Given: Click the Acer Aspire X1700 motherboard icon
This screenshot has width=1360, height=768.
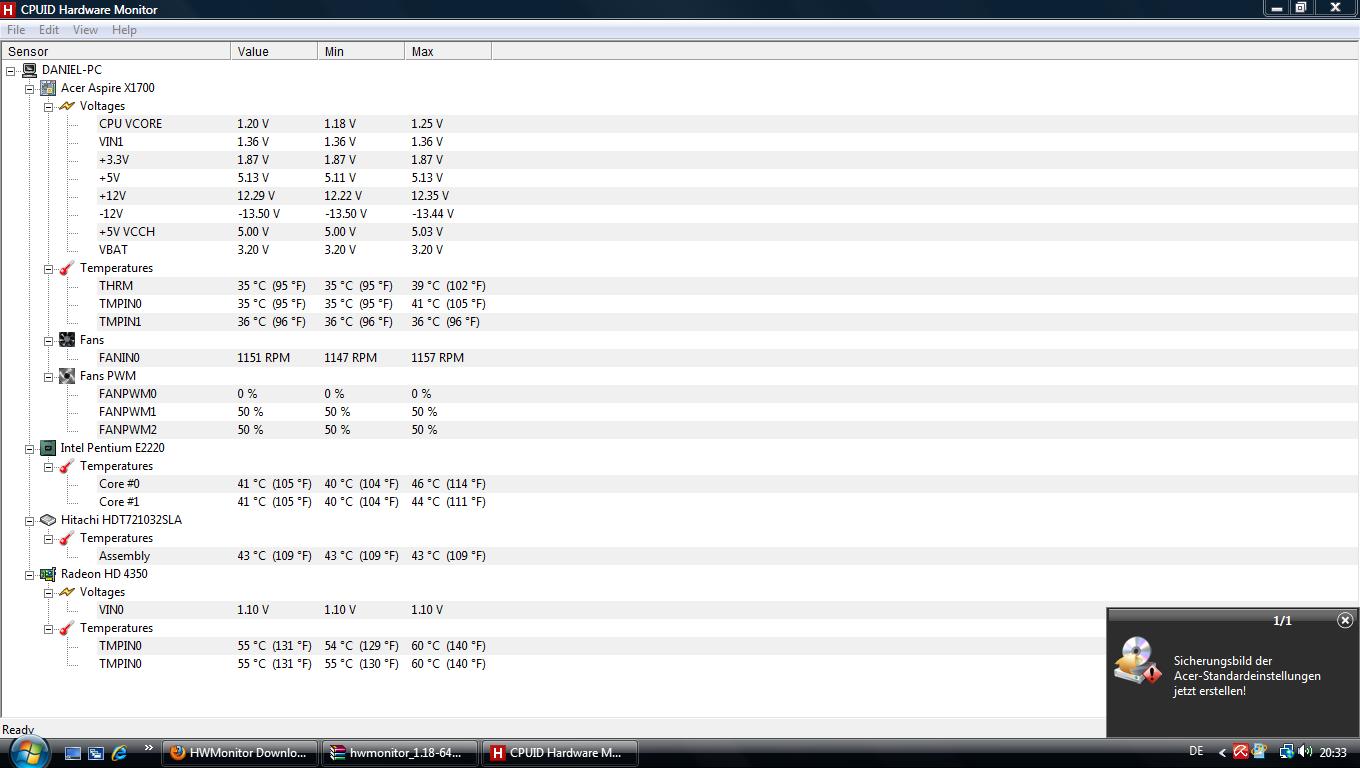Looking at the screenshot, I should [x=48, y=88].
